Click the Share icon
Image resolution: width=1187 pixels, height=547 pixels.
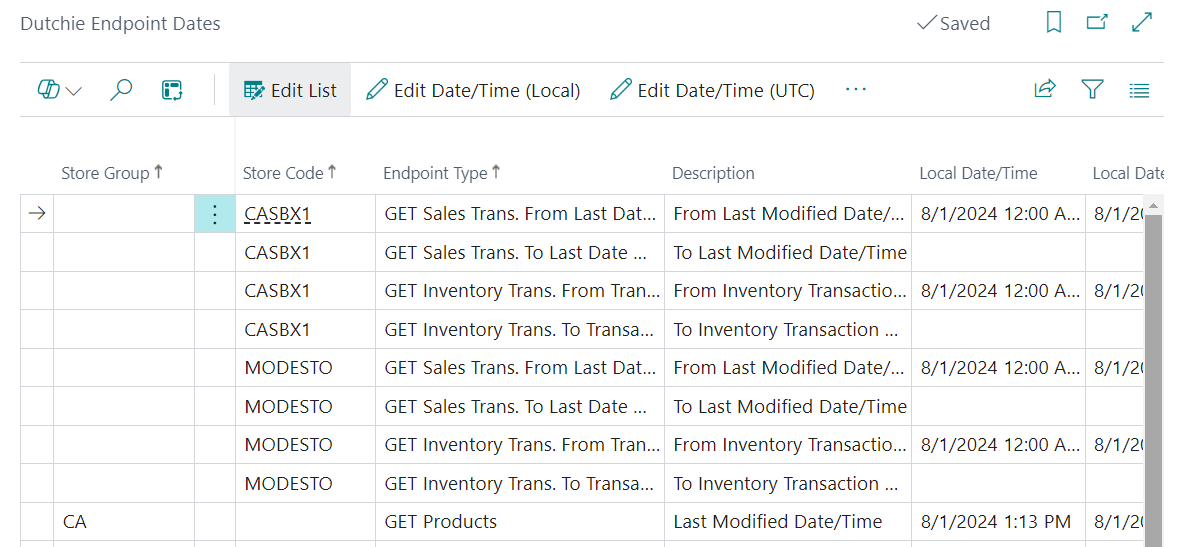(1044, 90)
